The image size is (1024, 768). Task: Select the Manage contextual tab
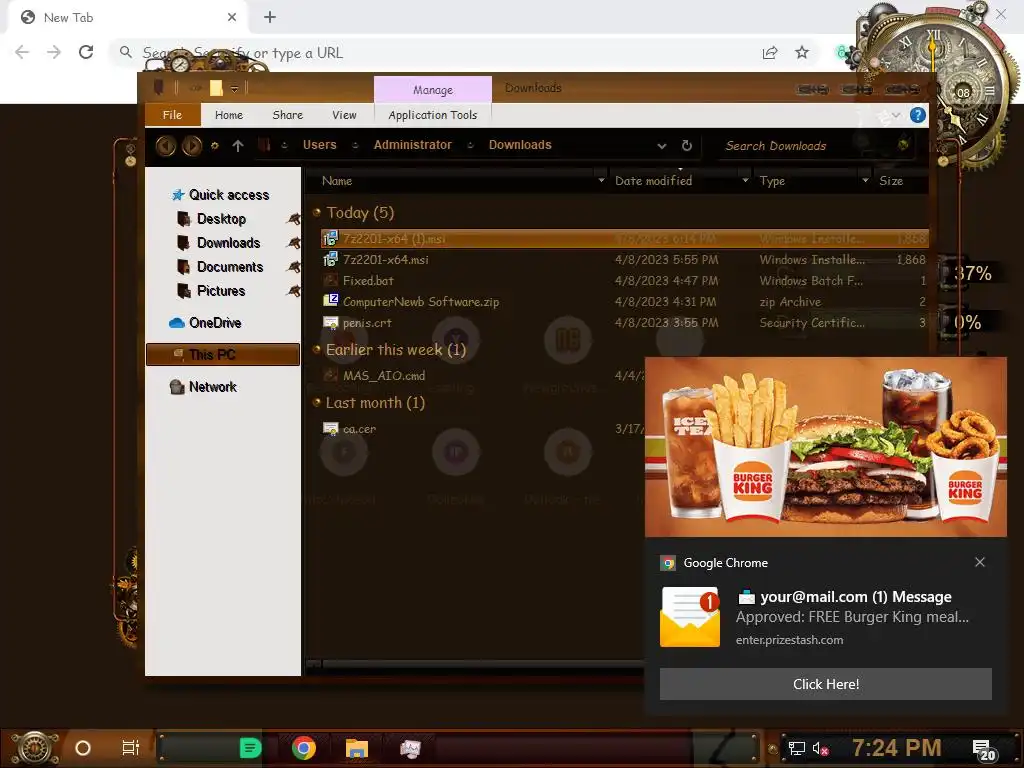click(x=432, y=89)
